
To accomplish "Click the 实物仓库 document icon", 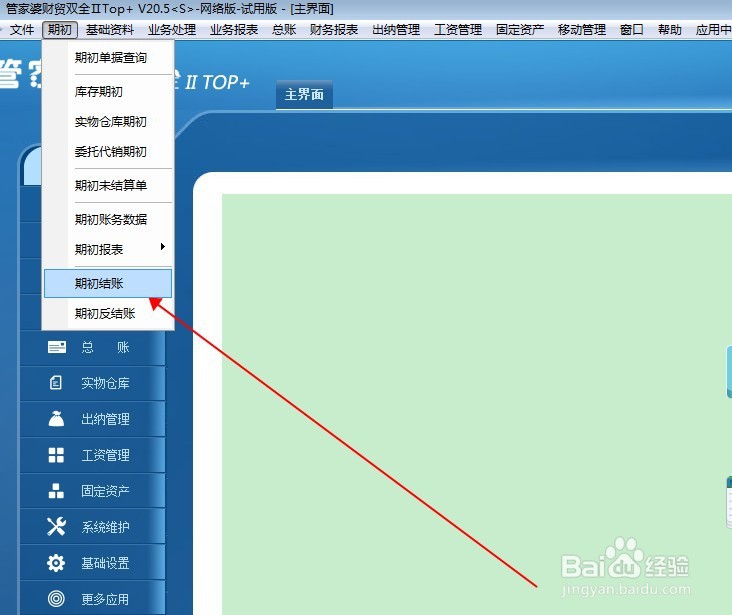I will (56, 383).
